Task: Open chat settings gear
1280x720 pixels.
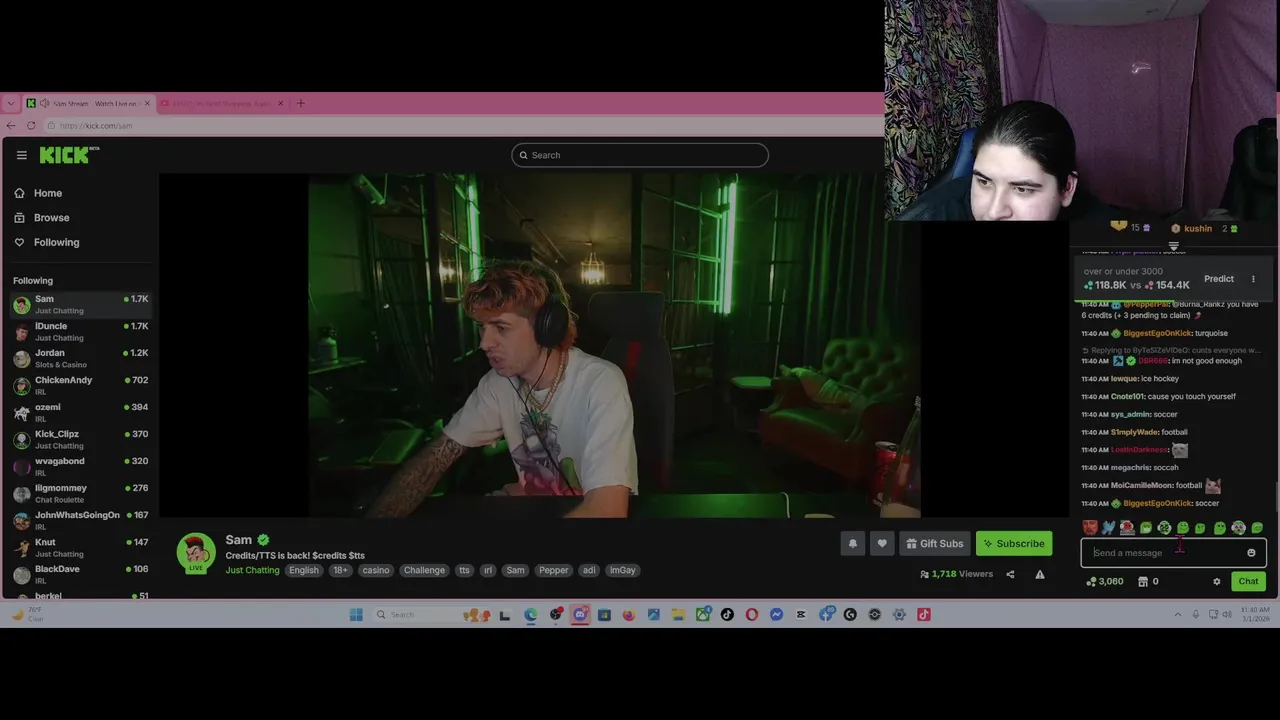Action: 1217,581
